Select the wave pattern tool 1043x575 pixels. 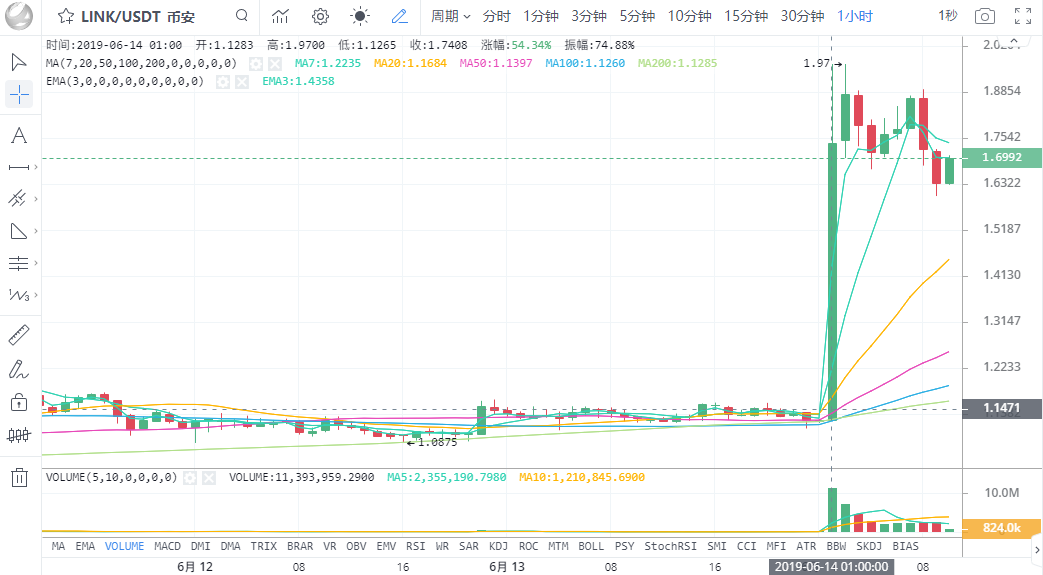coord(19,295)
